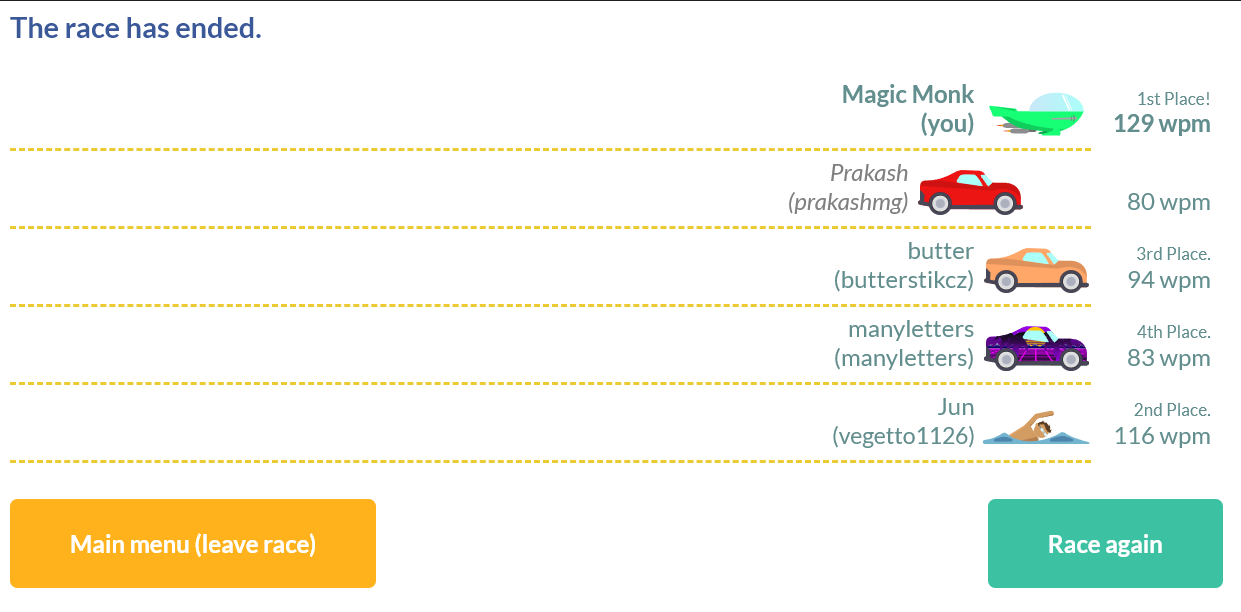Viewport: 1241px width, 612px height.
Task: Select the 94 wpm score
Action: click(1169, 280)
